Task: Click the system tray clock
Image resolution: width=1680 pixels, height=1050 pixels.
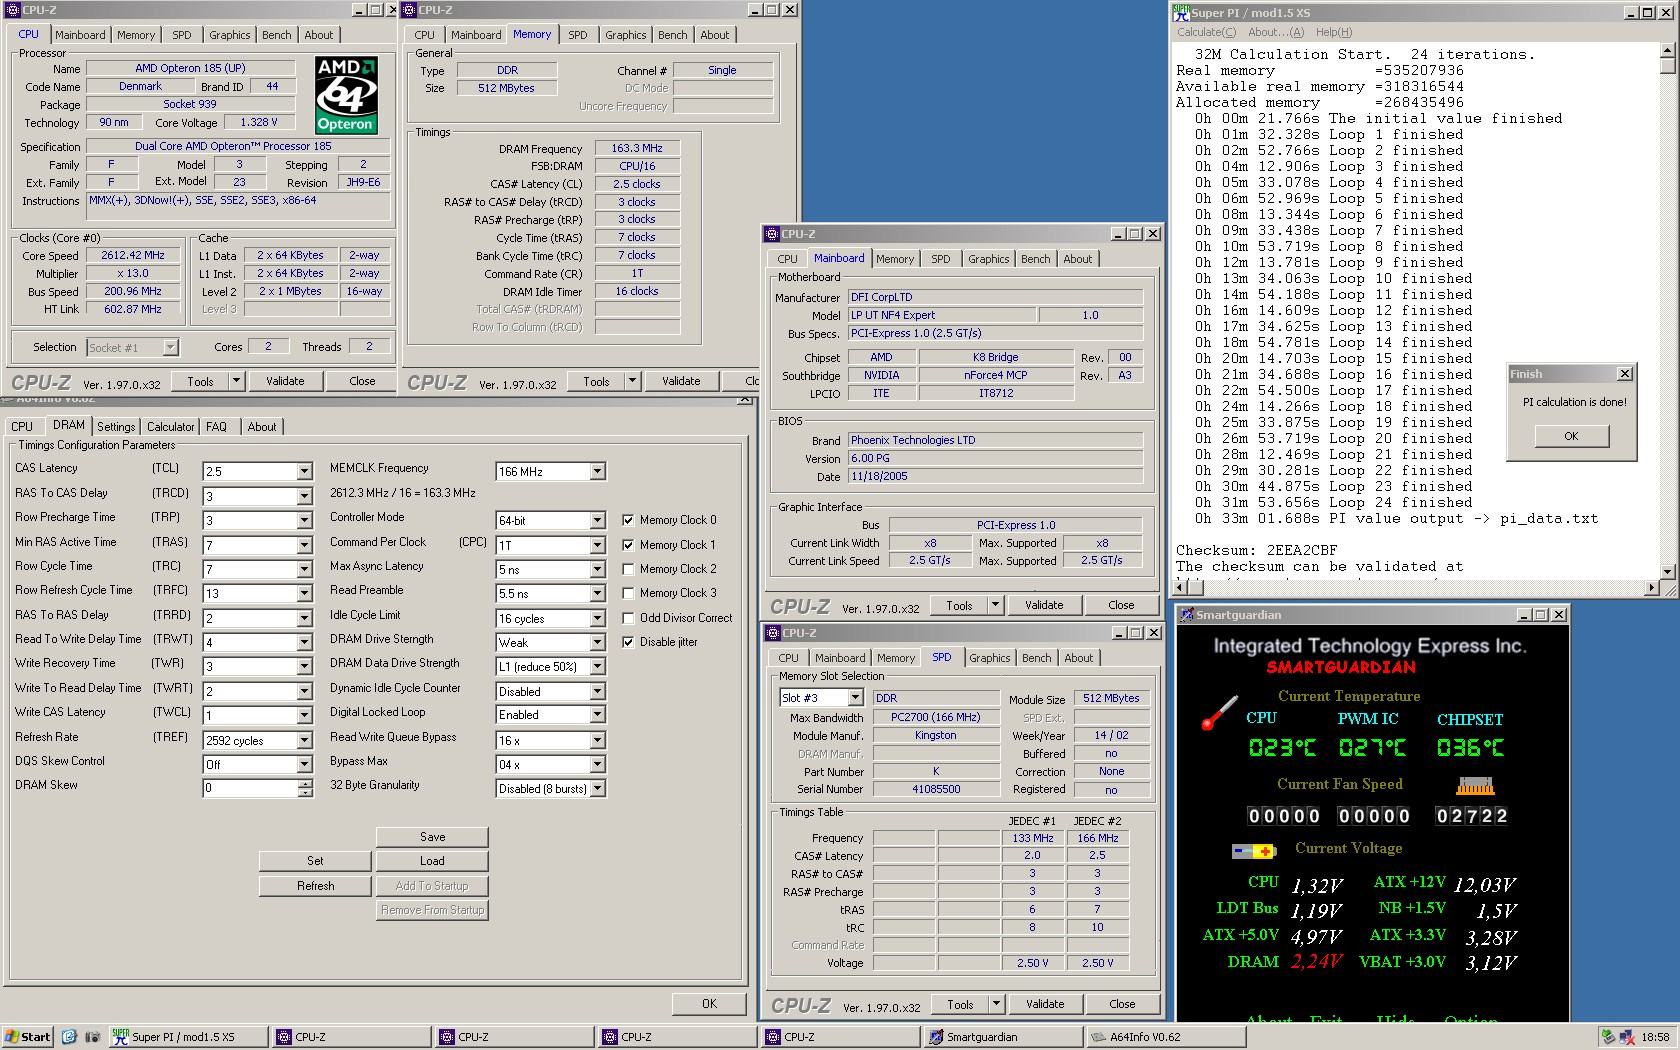Action: click(x=1655, y=1037)
